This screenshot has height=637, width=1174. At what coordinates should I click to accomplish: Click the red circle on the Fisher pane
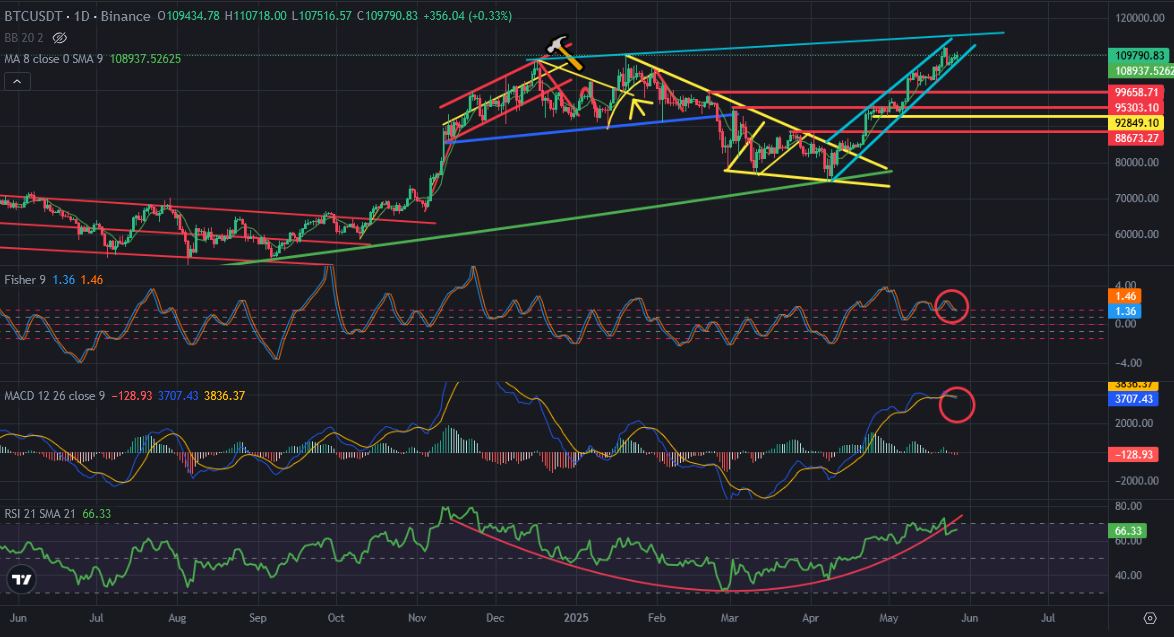[x=952, y=306]
